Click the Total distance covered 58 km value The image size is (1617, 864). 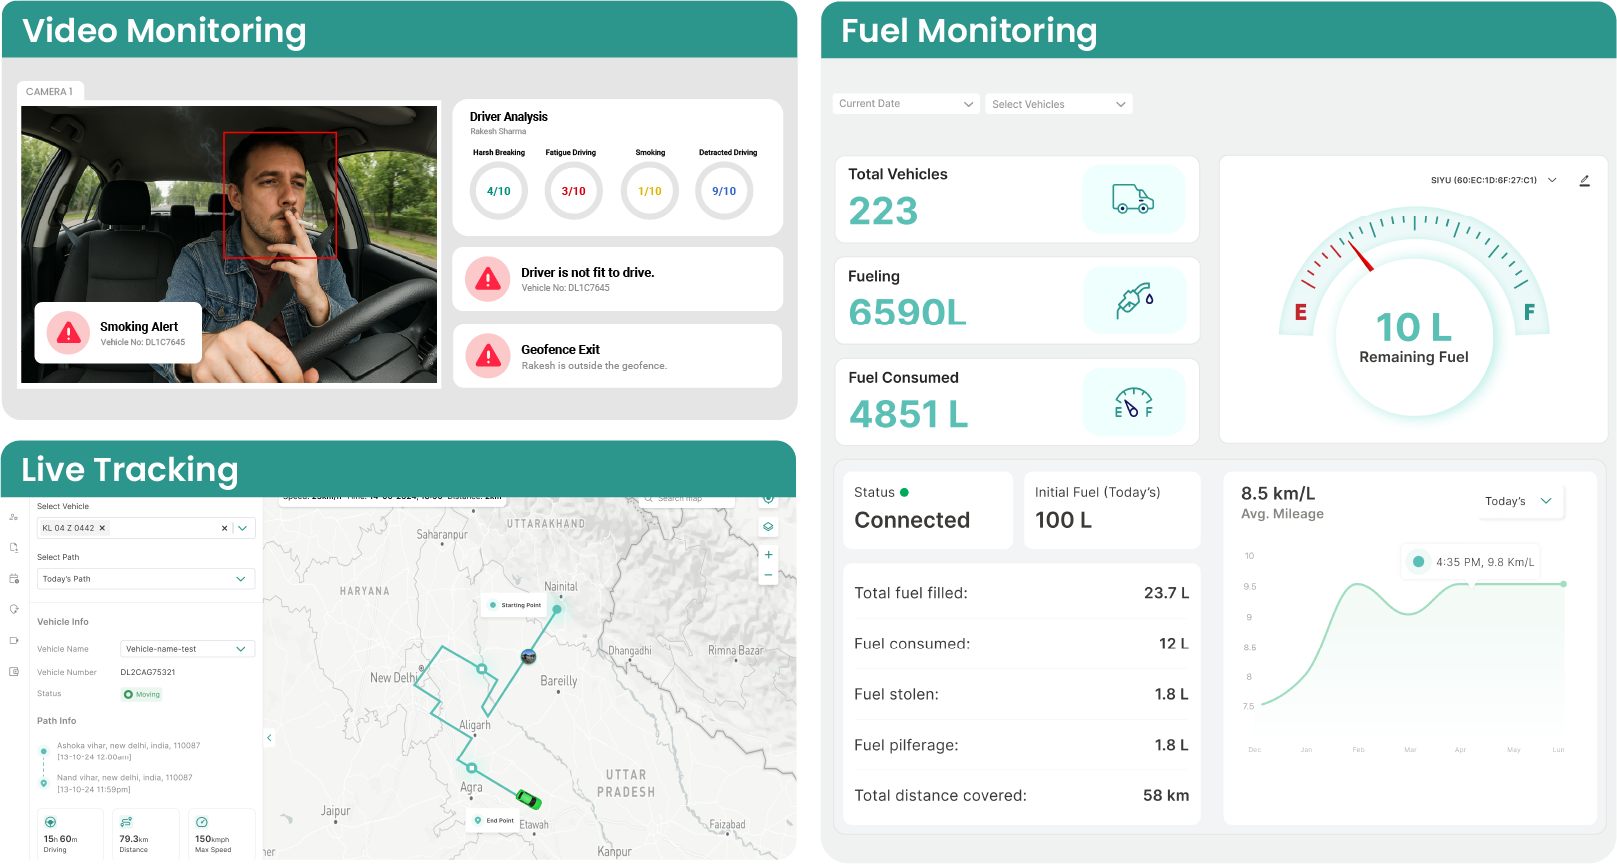1166,796
